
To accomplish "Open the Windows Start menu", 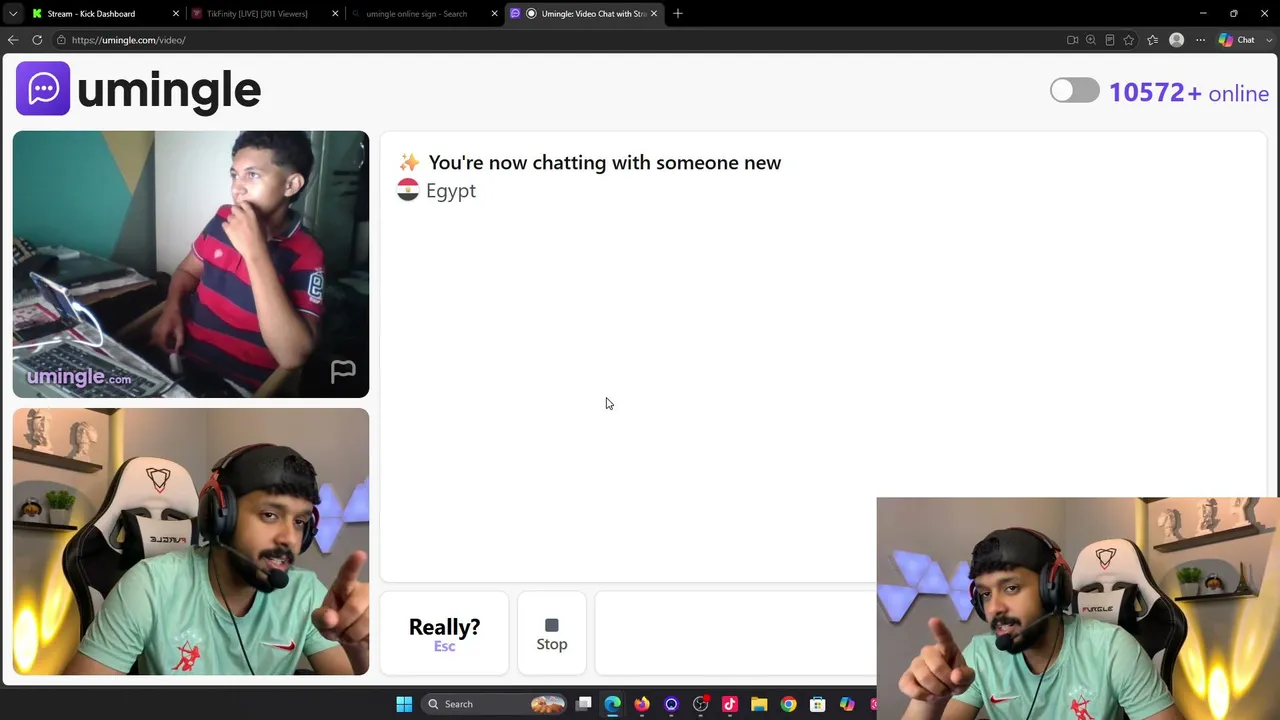I will click(404, 704).
